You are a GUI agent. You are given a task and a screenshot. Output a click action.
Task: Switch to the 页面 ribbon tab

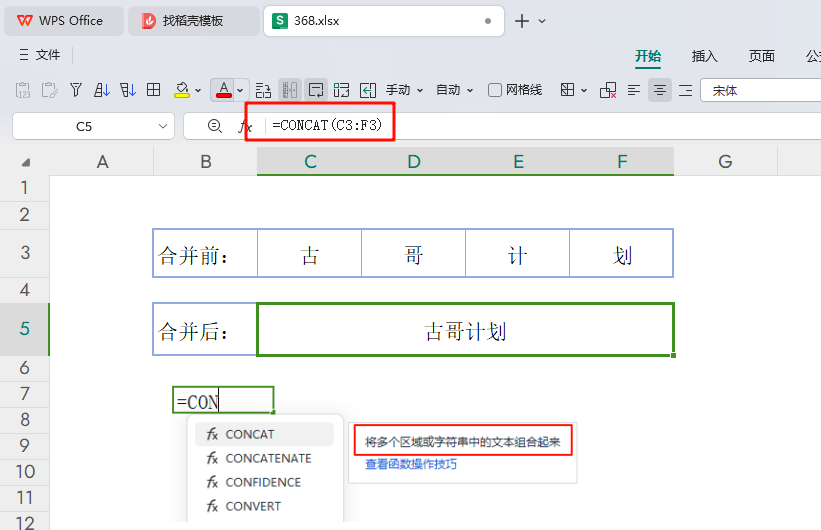pyautogui.click(x=761, y=56)
